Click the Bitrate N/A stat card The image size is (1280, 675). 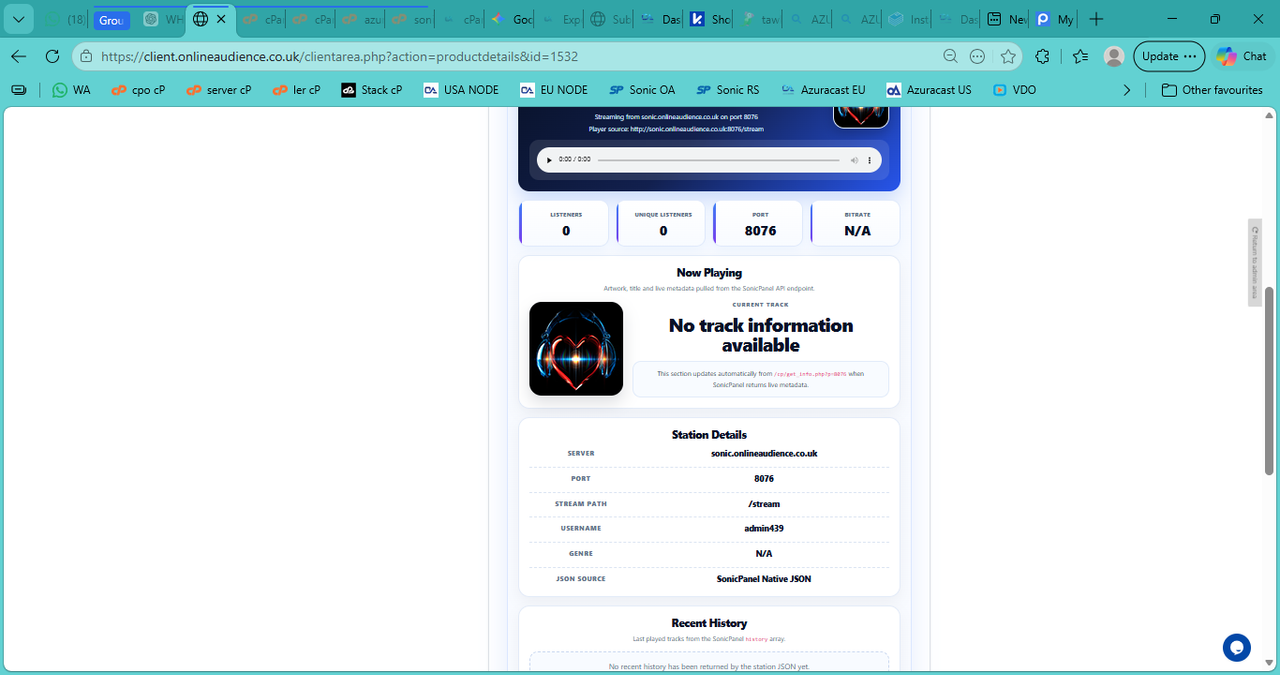(857, 223)
